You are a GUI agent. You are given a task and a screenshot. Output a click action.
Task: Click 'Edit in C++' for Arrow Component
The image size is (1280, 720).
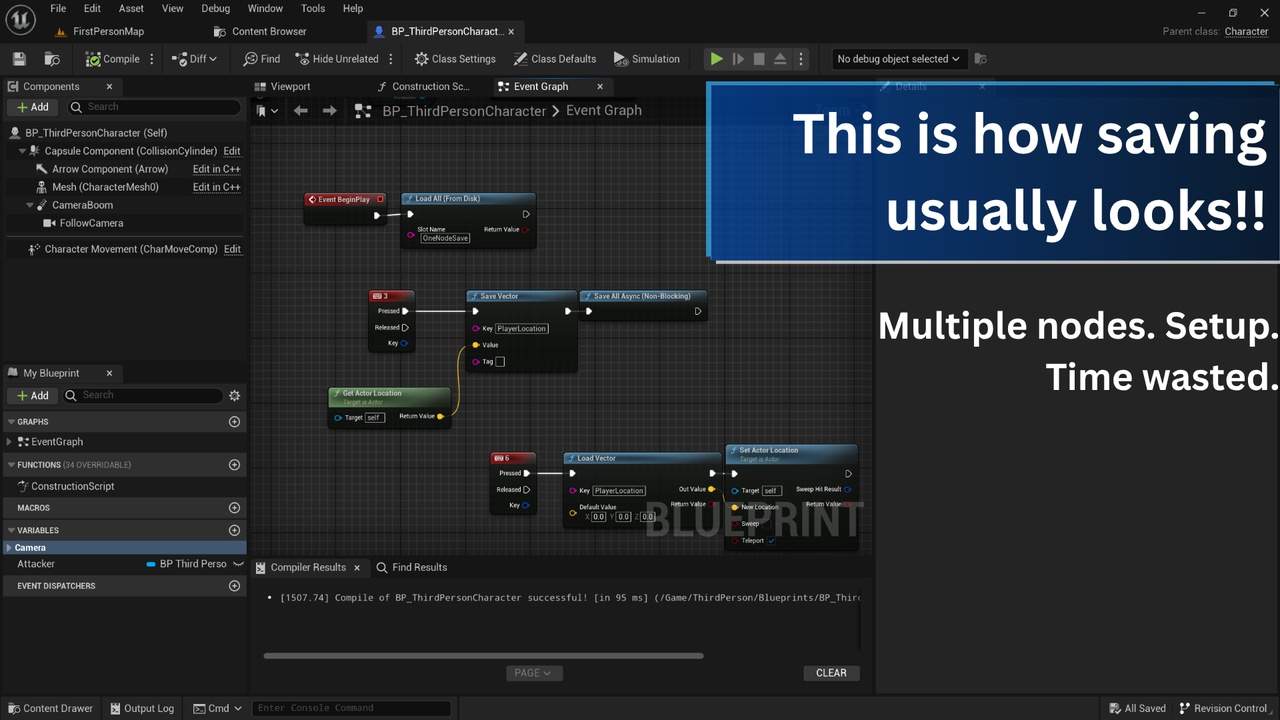pos(216,169)
